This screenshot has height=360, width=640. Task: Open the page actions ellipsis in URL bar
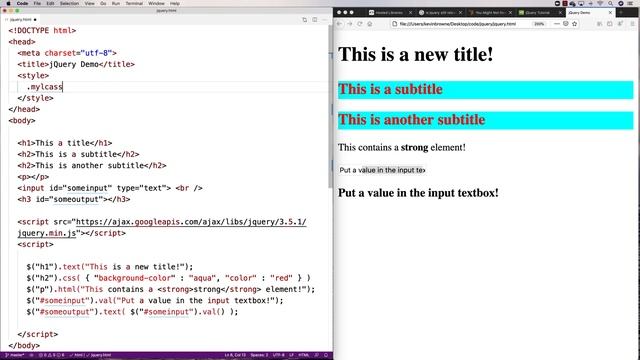click(x=557, y=24)
